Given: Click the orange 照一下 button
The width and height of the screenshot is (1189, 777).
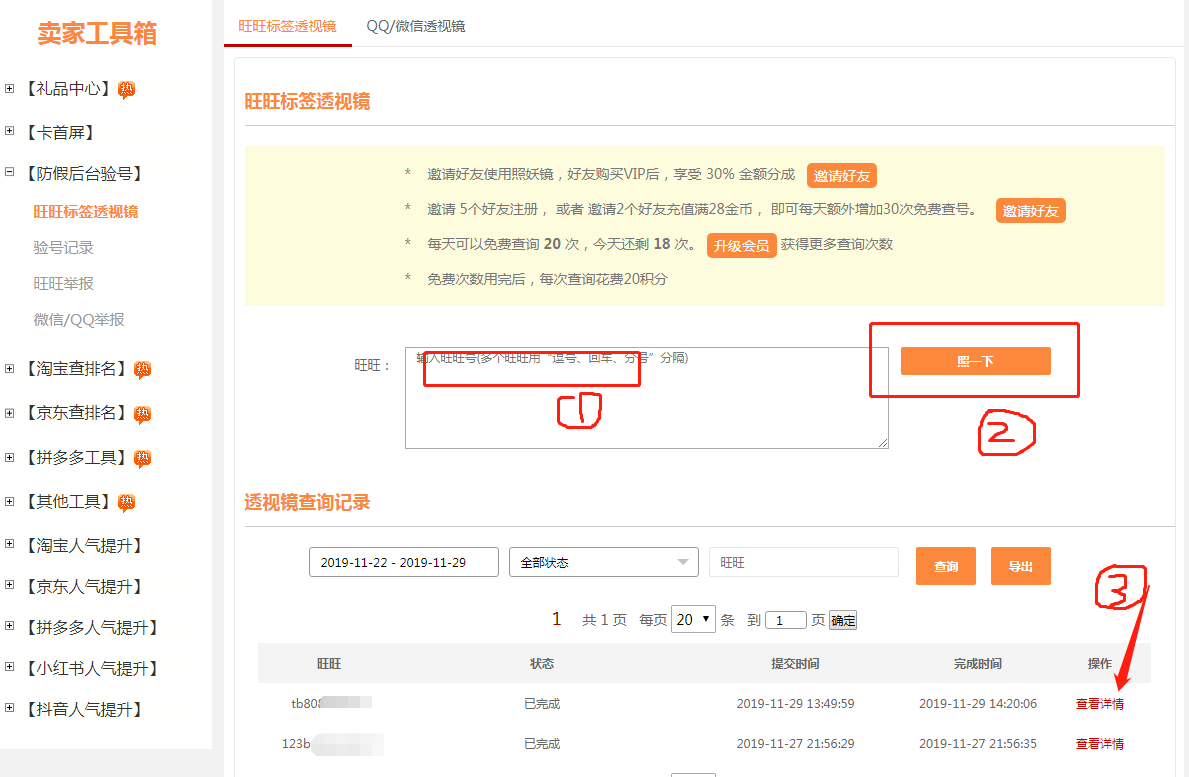Looking at the screenshot, I should tap(975, 361).
